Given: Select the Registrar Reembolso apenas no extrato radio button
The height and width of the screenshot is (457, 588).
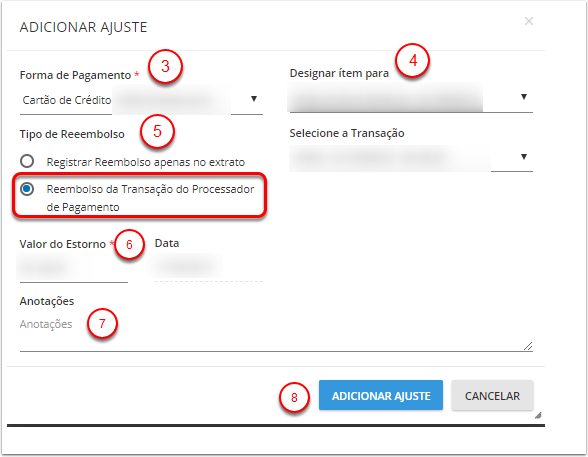Looking at the screenshot, I should (27, 161).
